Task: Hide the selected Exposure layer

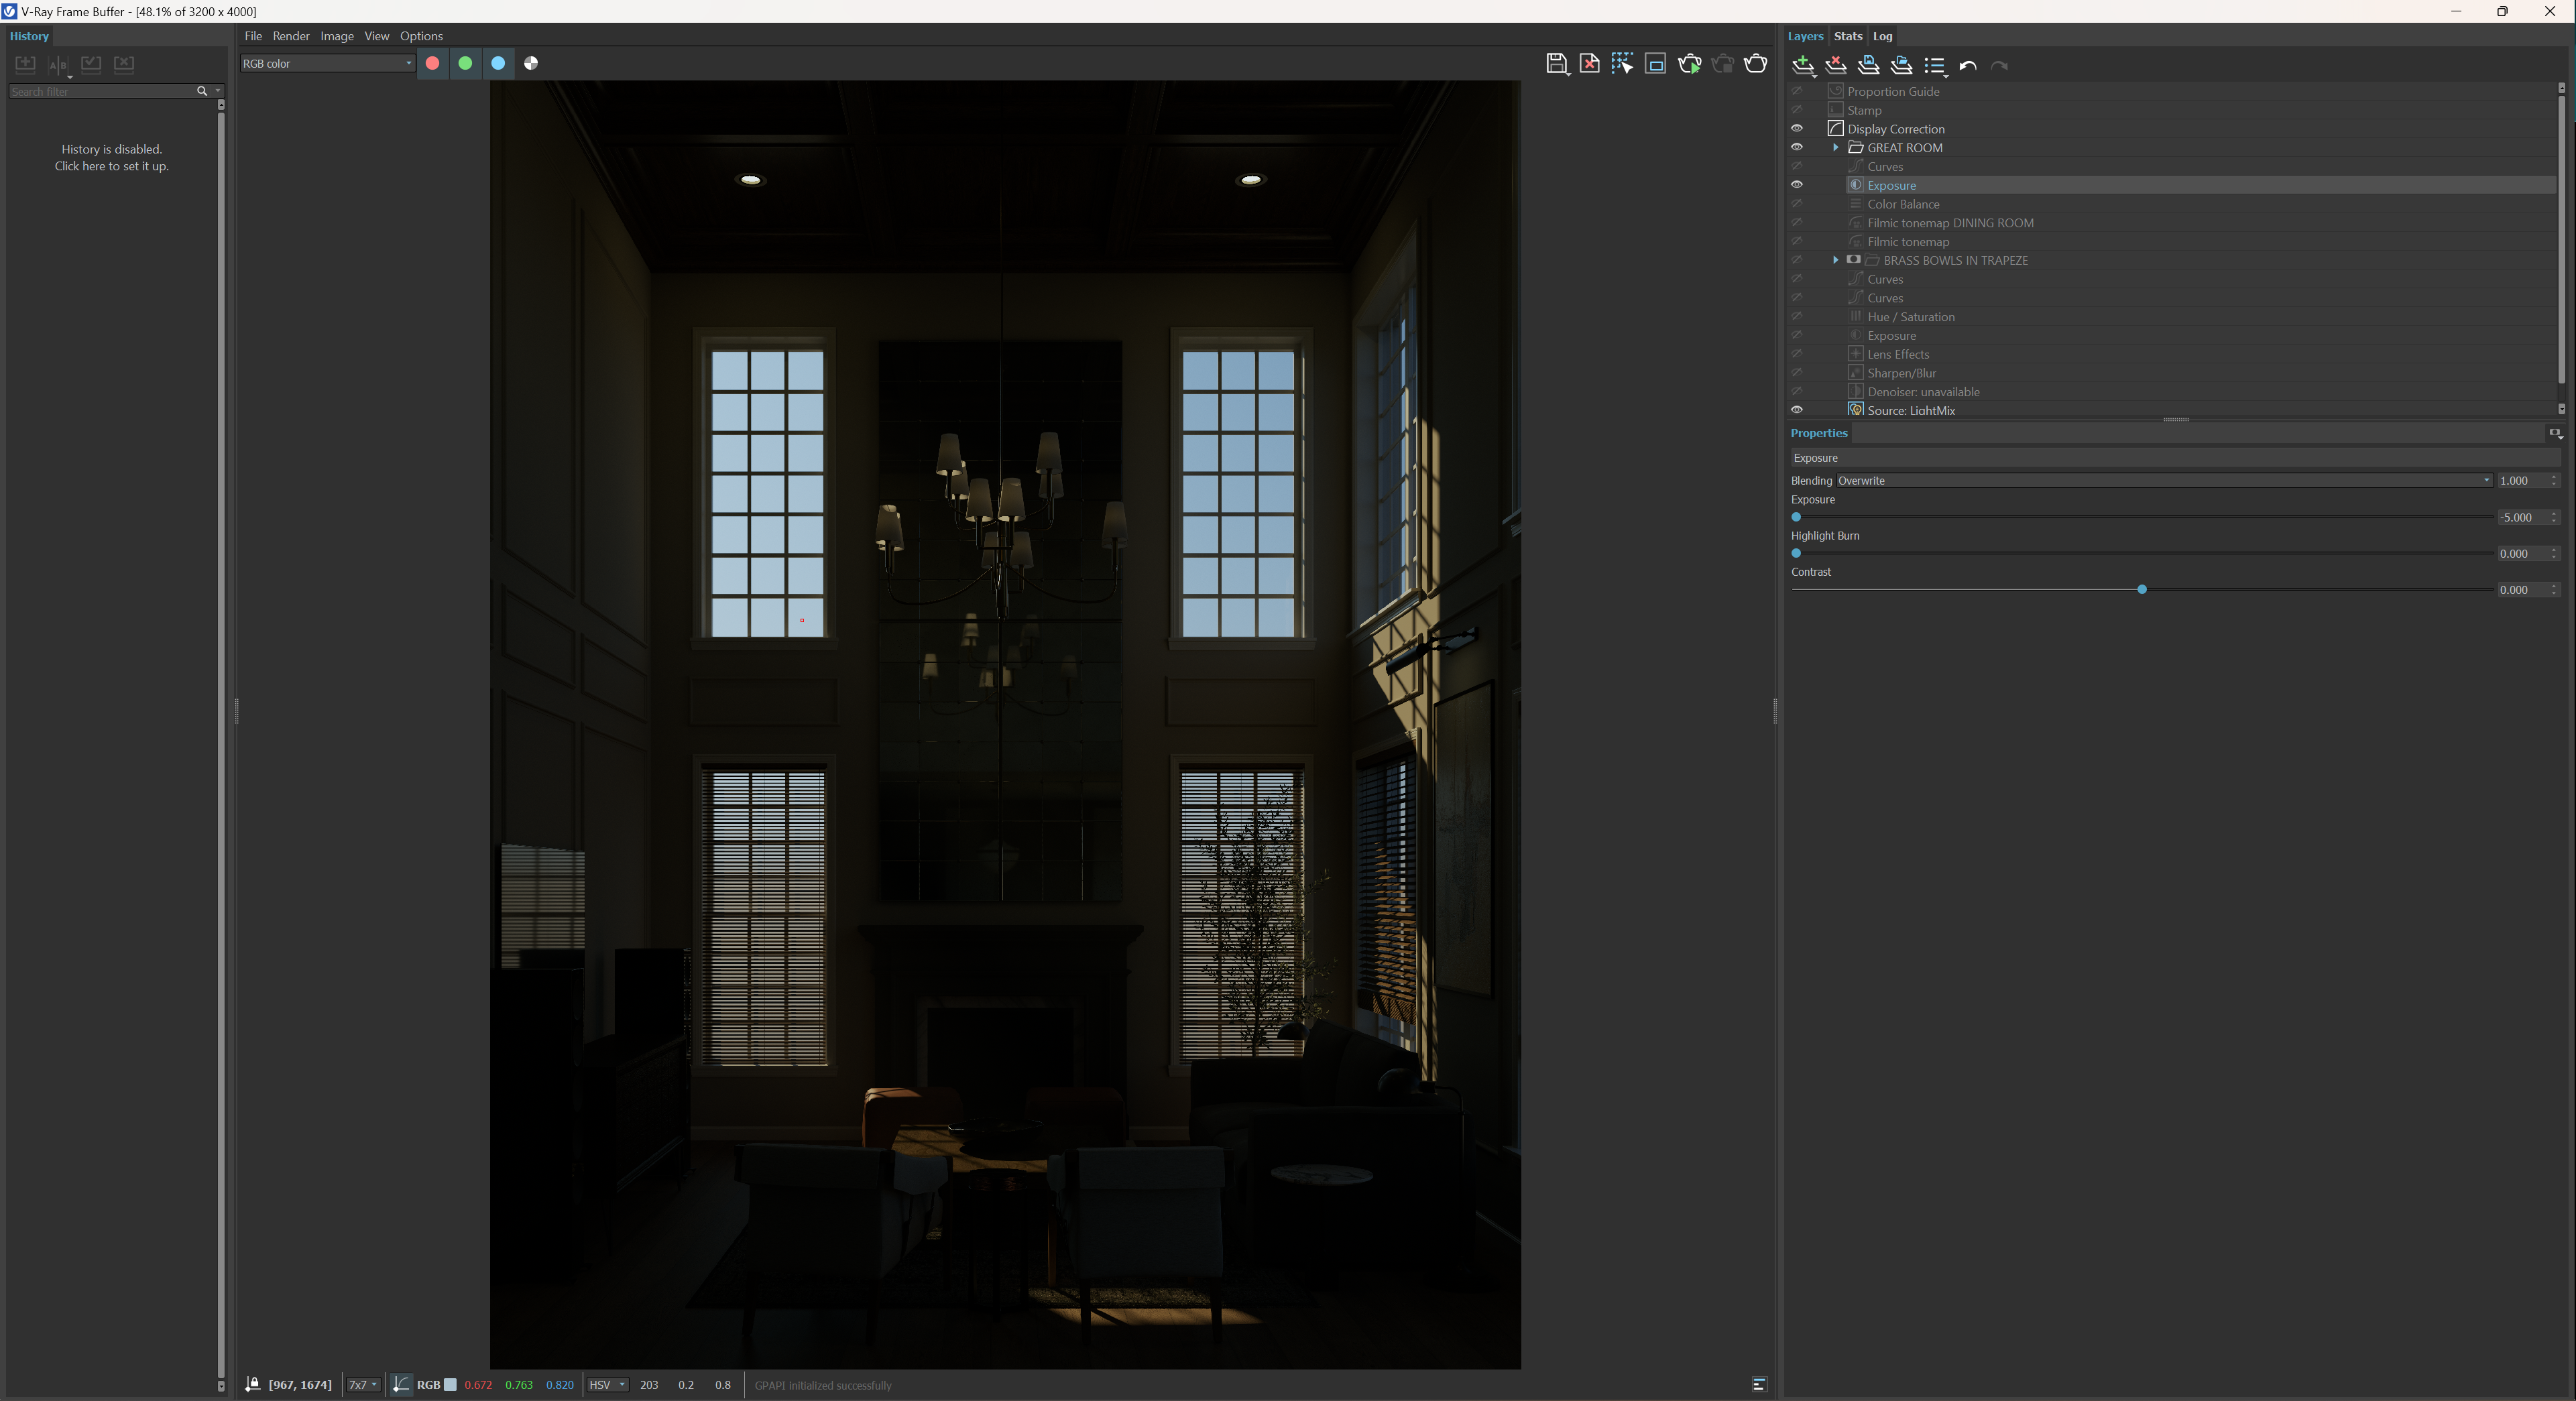Action: (1797, 185)
